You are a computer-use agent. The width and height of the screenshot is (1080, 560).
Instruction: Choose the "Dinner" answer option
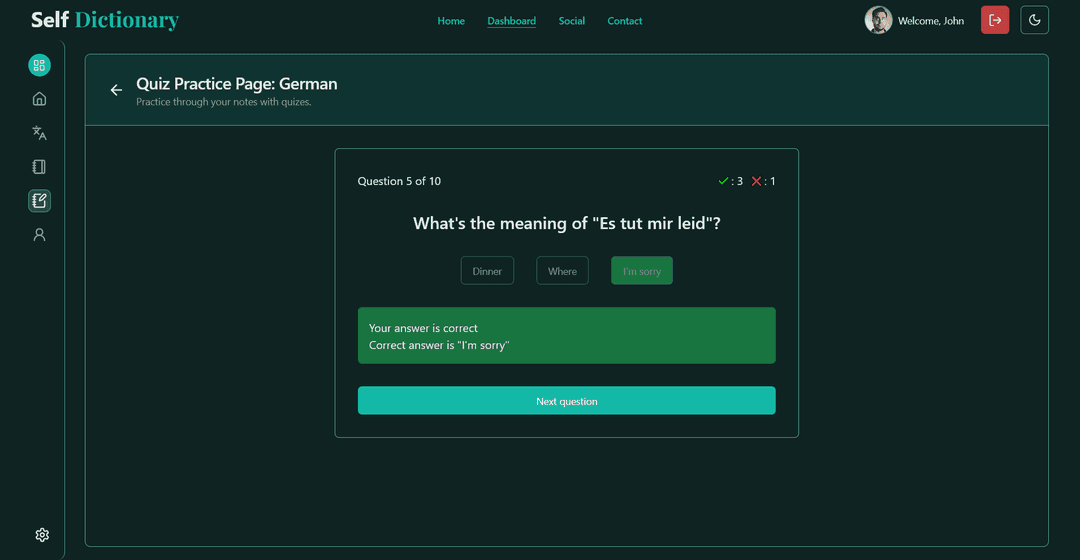tap(487, 271)
